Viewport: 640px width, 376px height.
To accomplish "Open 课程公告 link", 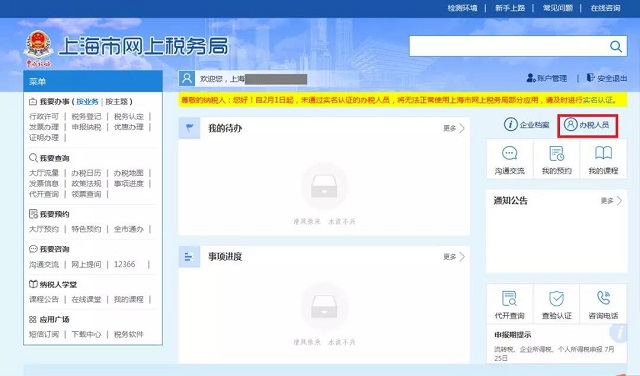I will 44,300.
